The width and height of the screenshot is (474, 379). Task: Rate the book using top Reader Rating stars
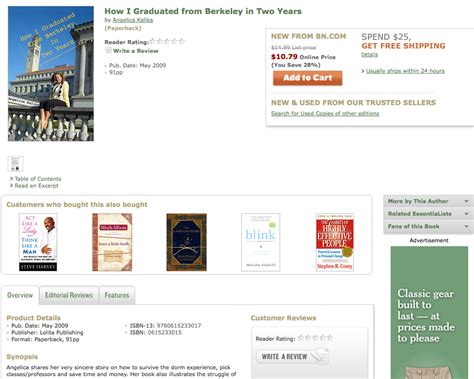(167, 41)
